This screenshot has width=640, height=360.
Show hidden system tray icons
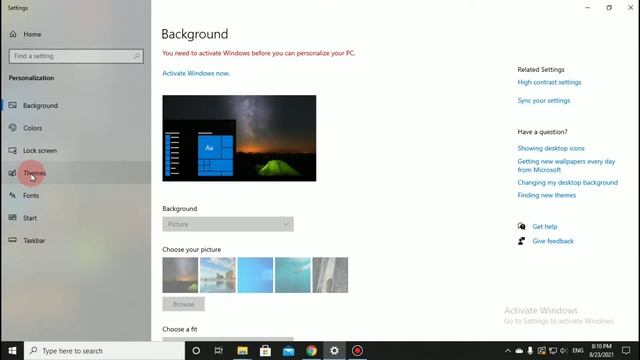point(508,351)
